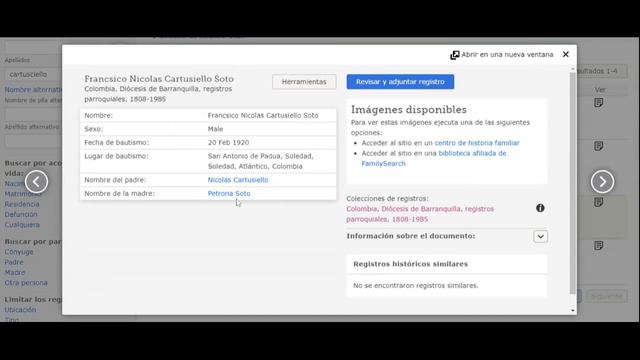
Task: Open mother link Petrona Soto
Action: pos(229,193)
